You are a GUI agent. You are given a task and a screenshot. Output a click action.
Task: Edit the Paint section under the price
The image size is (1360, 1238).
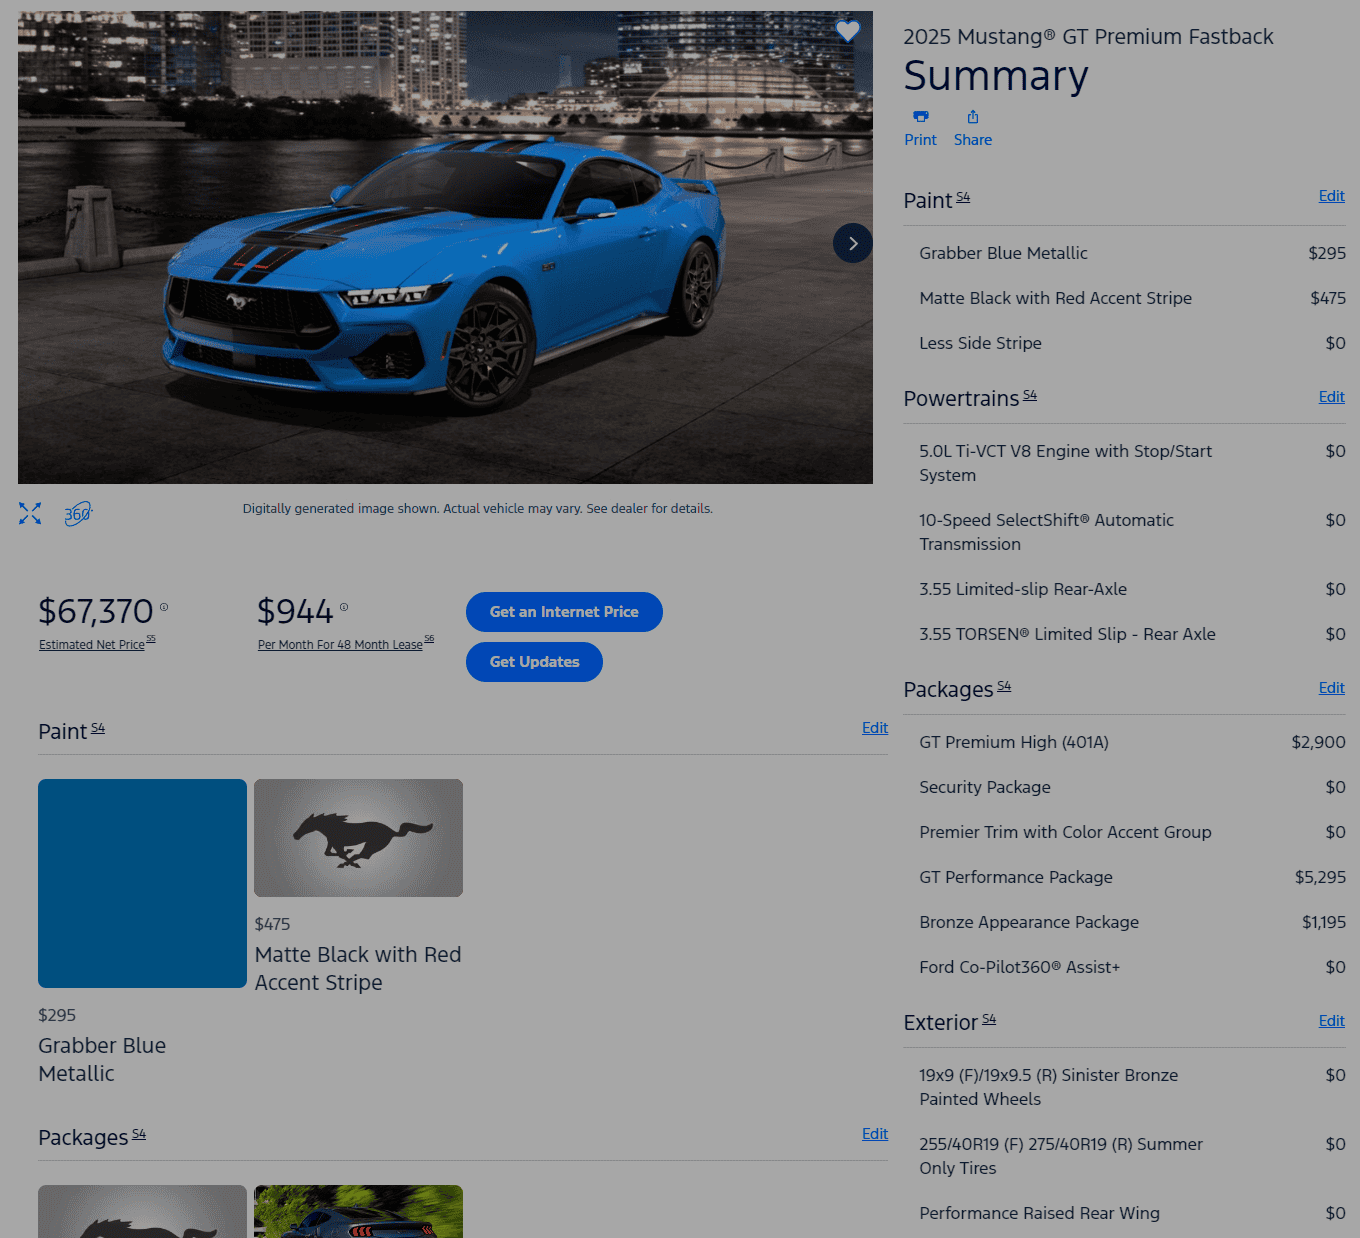click(875, 728)
